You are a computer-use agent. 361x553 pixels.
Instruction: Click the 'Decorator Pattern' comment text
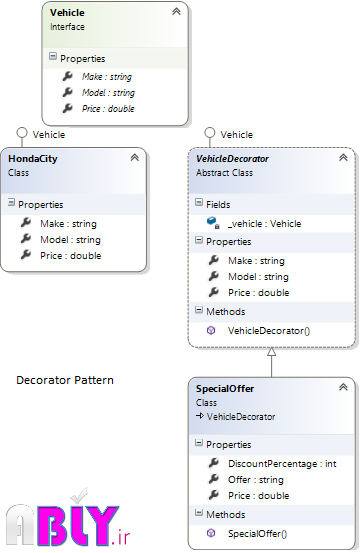click(x=65, y=380)
